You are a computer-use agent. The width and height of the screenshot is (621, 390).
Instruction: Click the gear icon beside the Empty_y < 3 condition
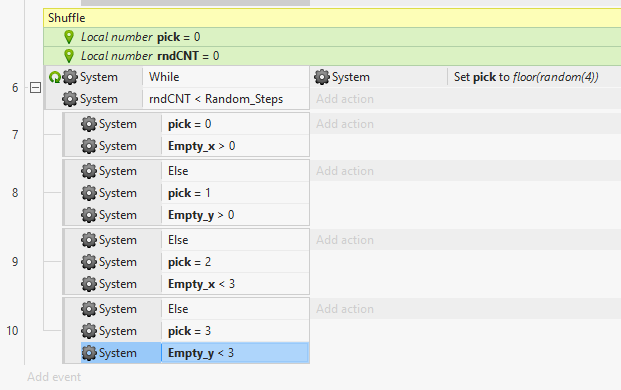pos(89,353)
